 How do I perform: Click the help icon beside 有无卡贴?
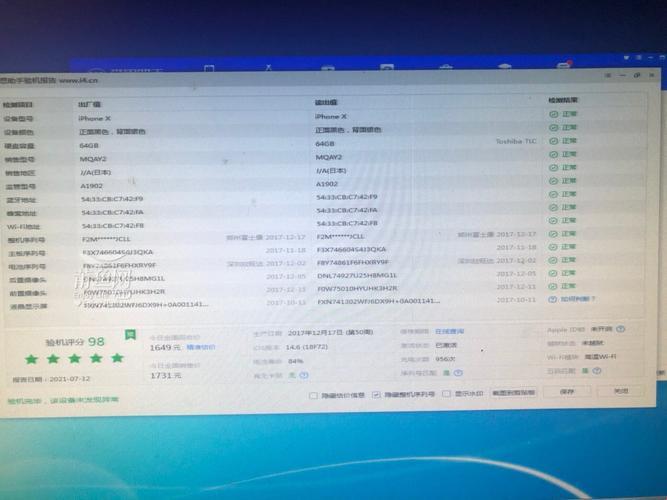(304, 375)
